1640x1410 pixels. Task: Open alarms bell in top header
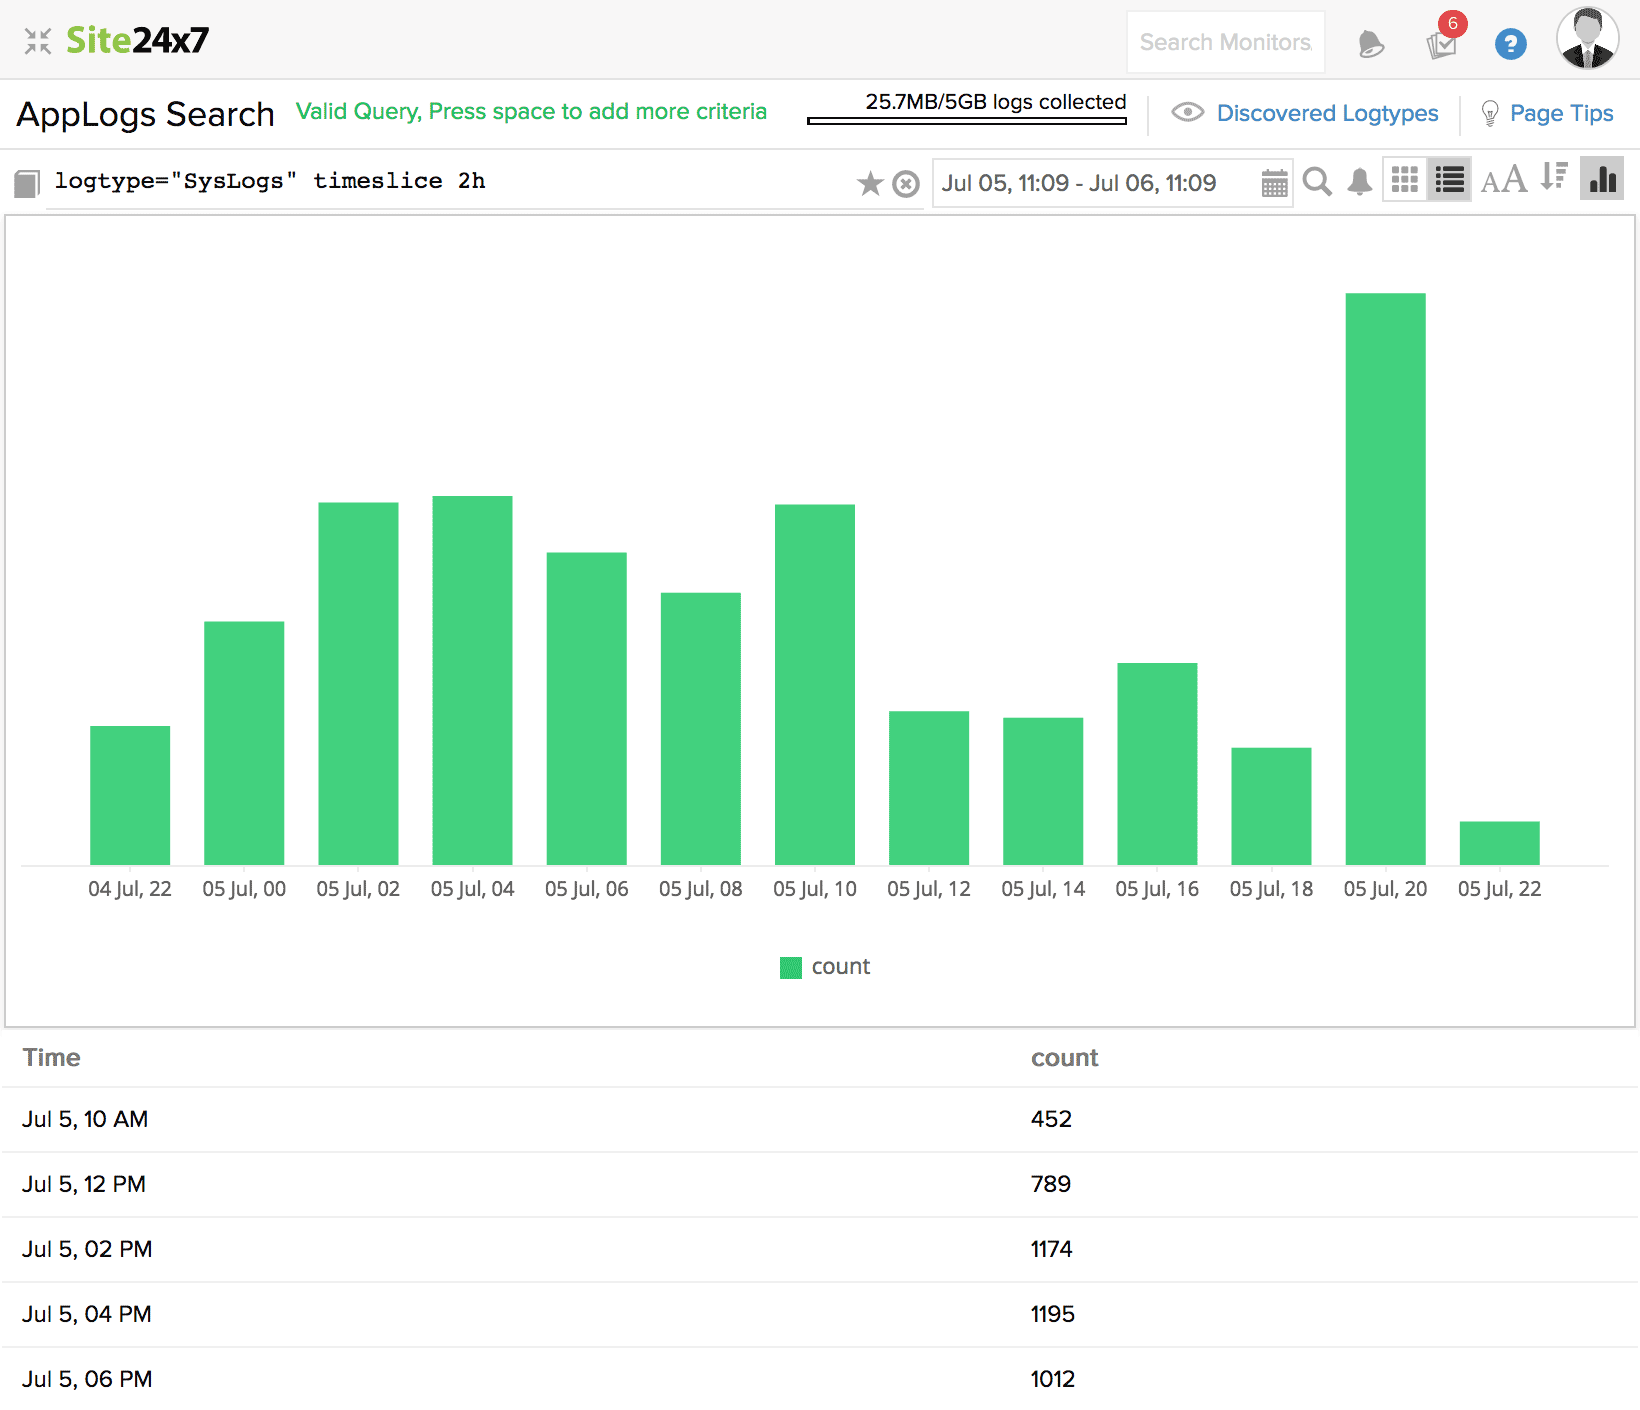pyautogui.click(x=1371, y=44)
